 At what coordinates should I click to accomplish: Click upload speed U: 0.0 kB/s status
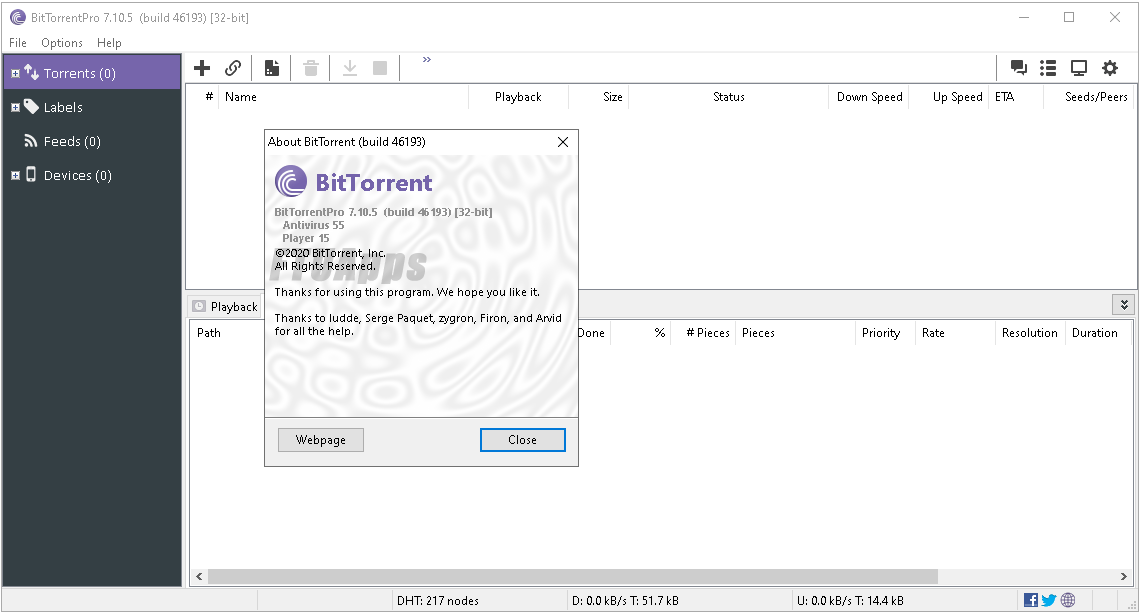[x=850, y=601]
